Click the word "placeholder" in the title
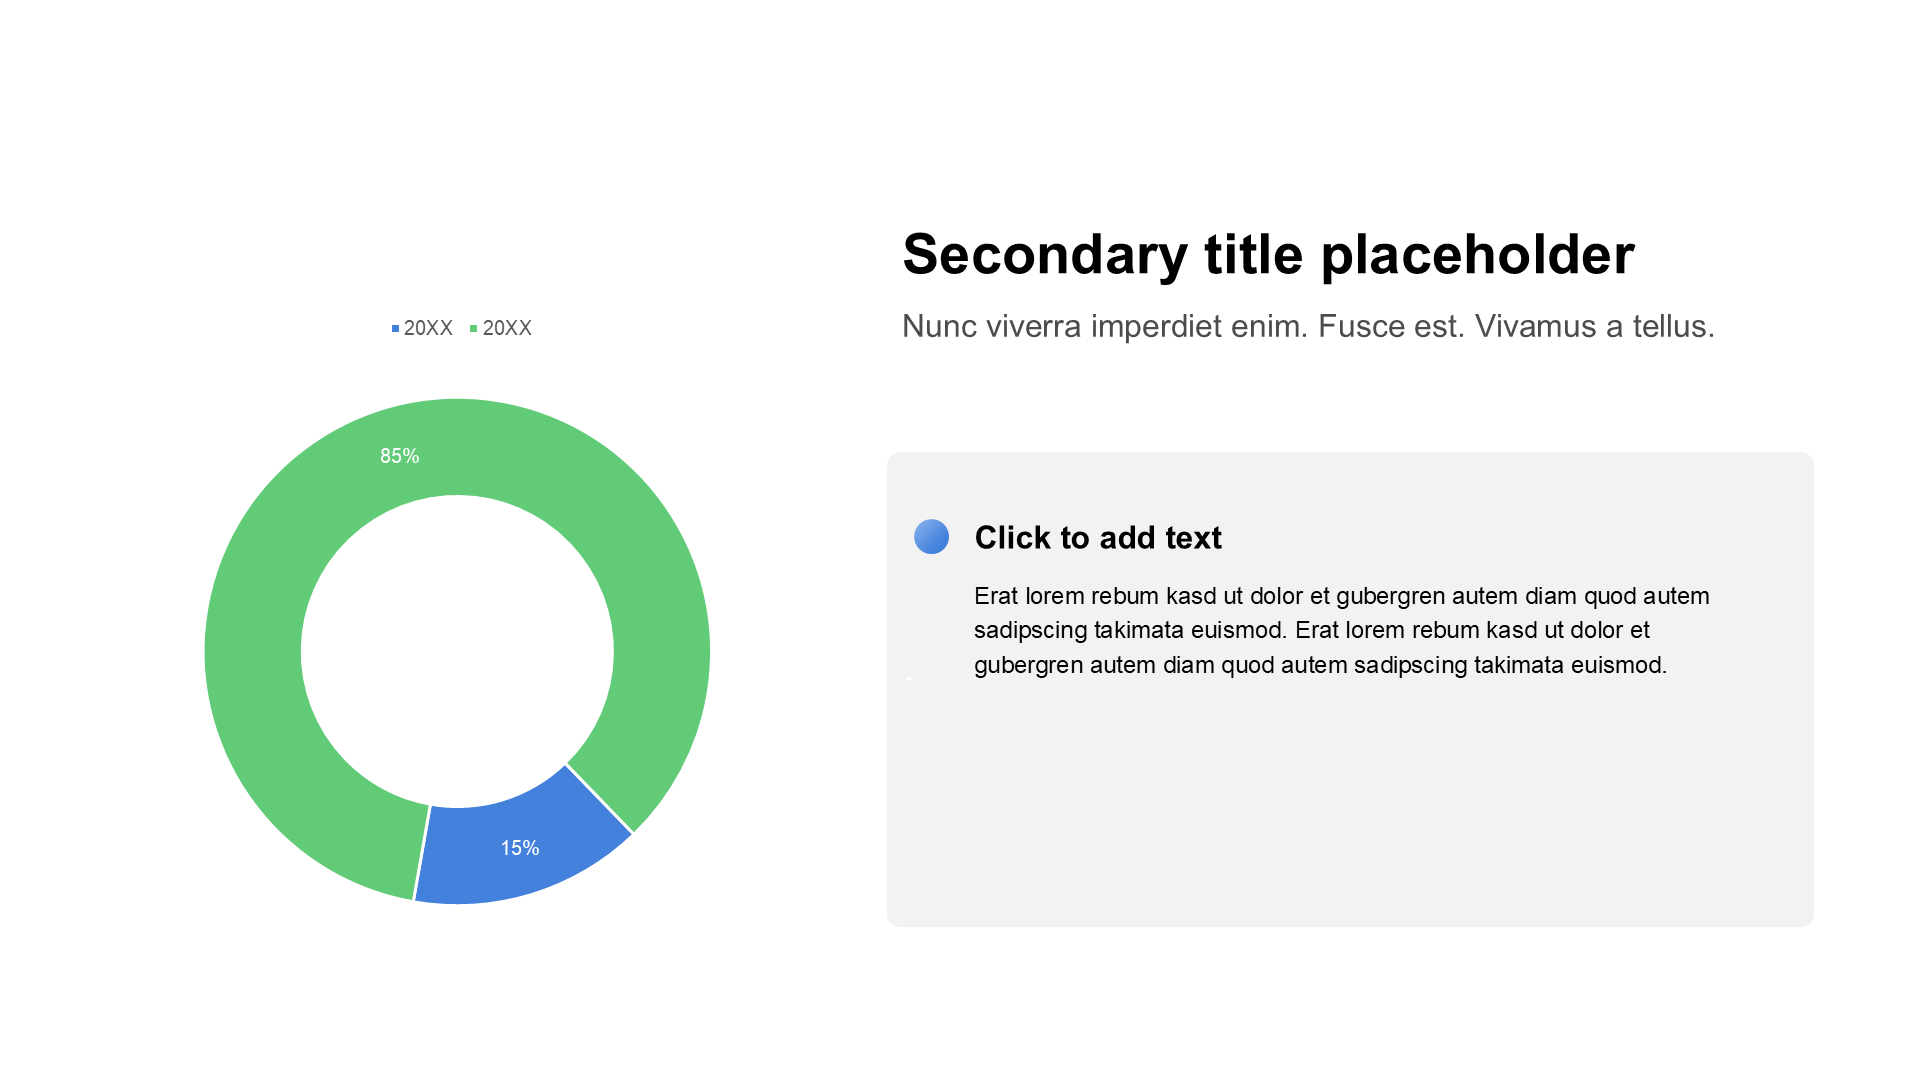Viewport: 1920px width, 1080px height. coord(1477,254)
